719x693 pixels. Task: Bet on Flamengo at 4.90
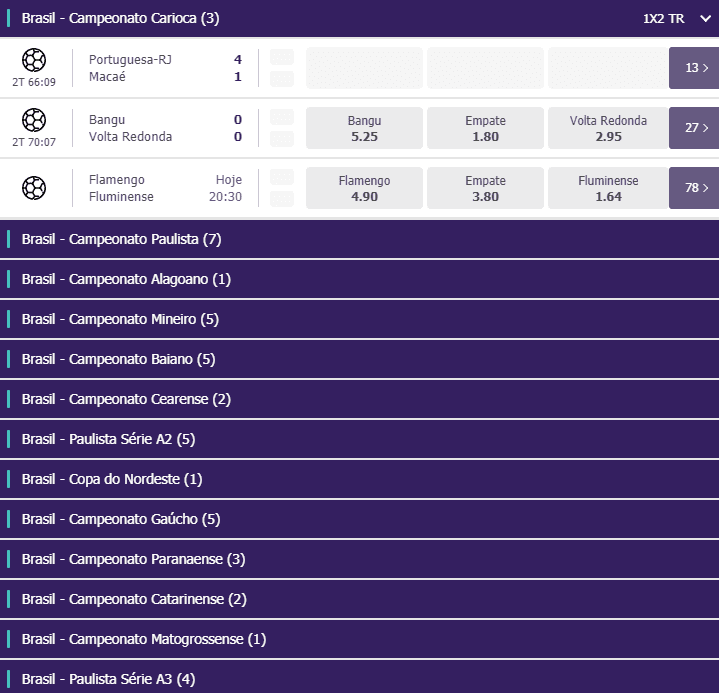tap(364, 188)
